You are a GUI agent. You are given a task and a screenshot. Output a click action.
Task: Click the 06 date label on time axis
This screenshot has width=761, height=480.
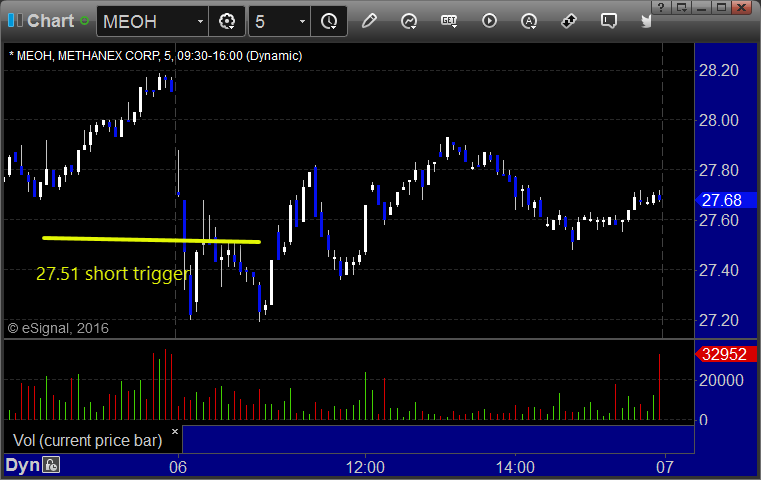click(x=178, y=467)
